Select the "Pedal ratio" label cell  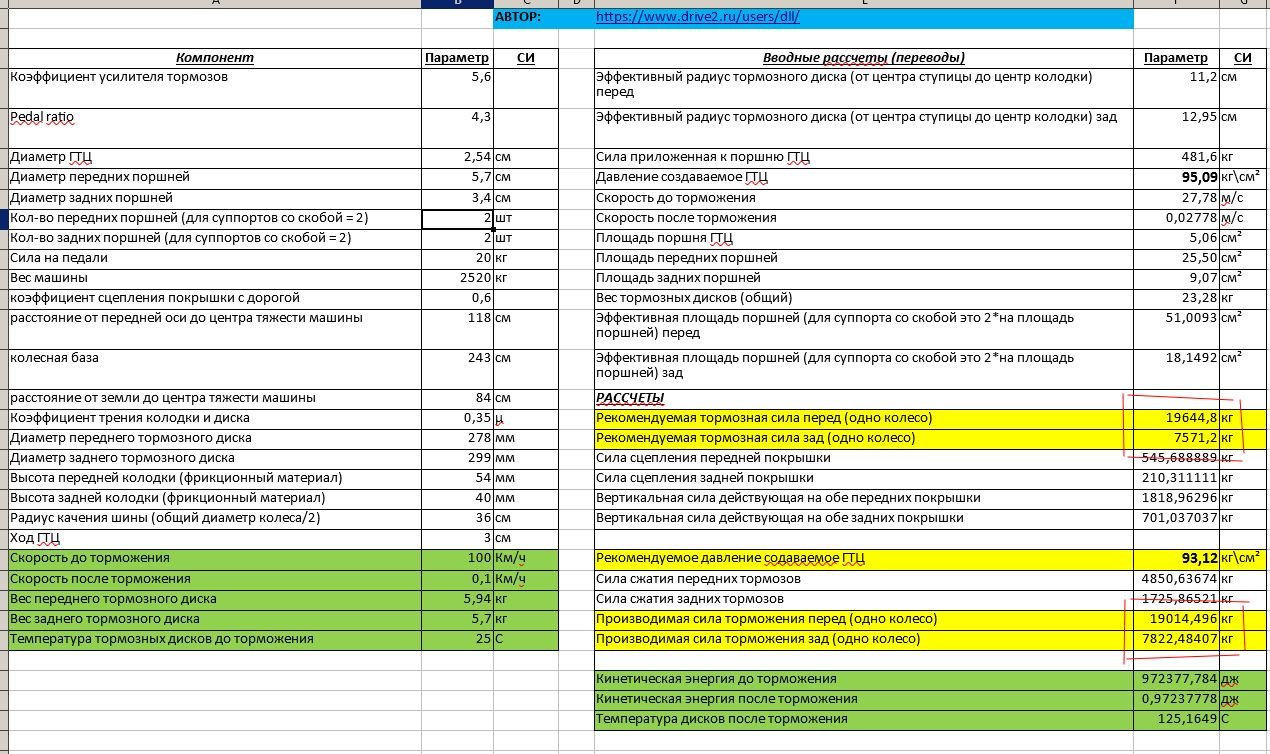pos(215,128)
